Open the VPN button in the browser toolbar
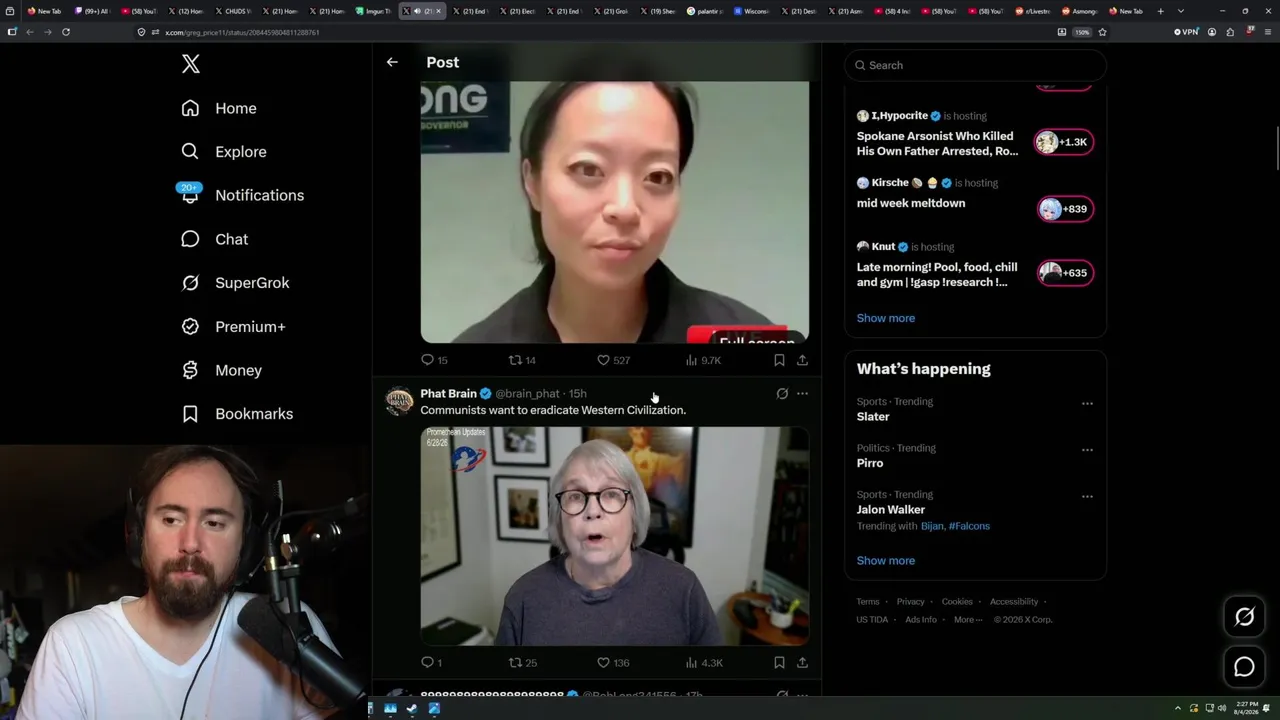Screen dimensions: 1280x720 [1186, 32]
